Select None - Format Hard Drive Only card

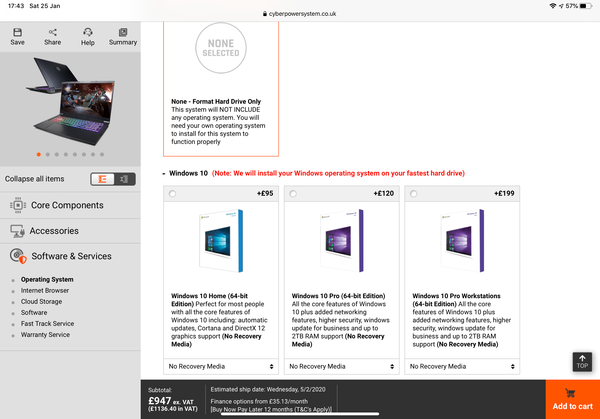coord(221,89)
